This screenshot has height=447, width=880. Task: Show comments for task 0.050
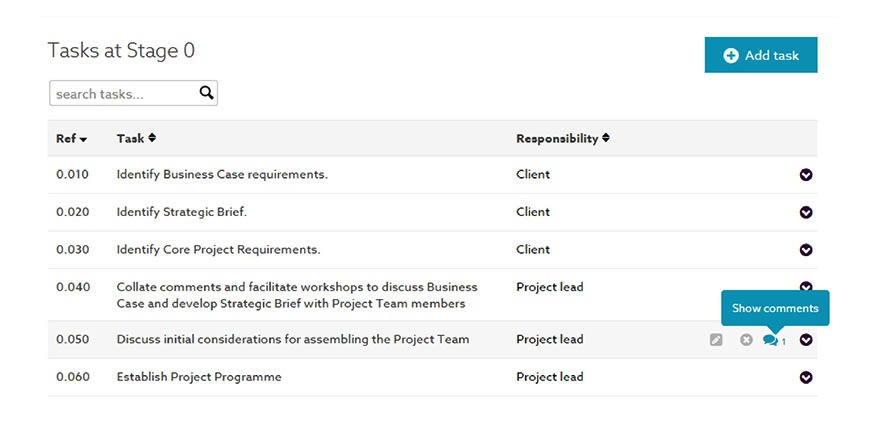pyautogui.click(x=772, y=340)
